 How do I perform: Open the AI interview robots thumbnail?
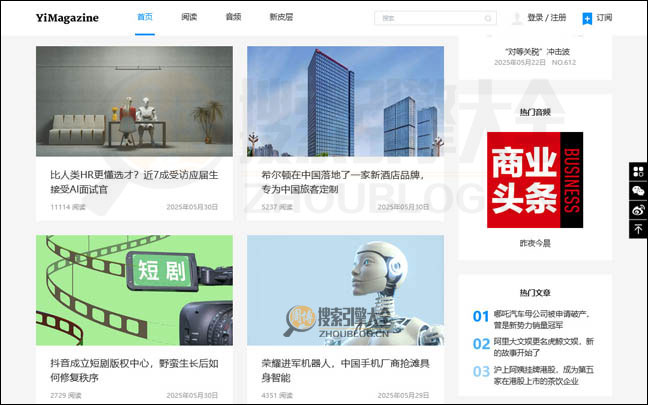[134, 101]
